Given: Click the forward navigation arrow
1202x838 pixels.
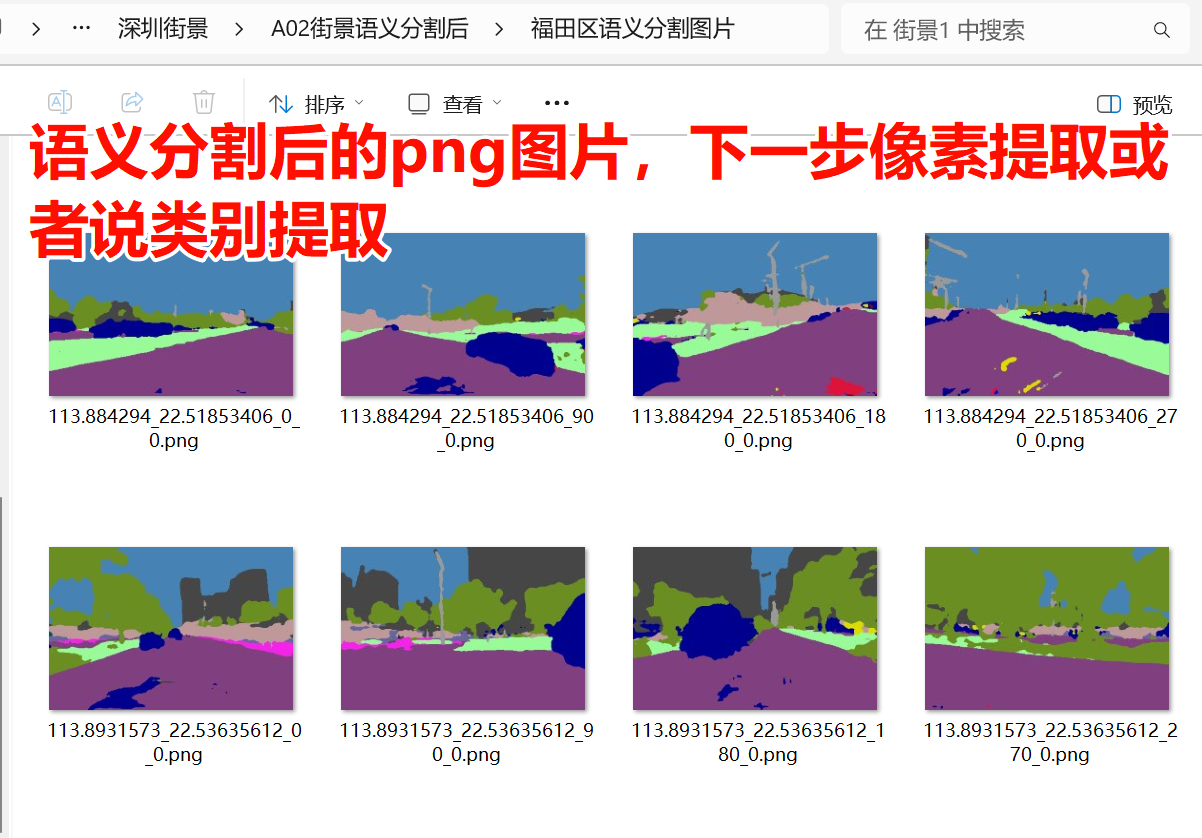Looking at the screenshot, I should pos(36,30).
